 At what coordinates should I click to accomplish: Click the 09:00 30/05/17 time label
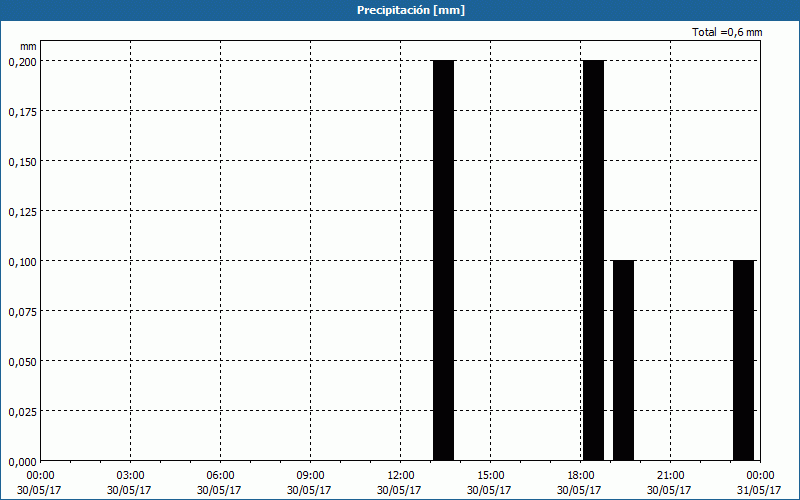[310, 483]
